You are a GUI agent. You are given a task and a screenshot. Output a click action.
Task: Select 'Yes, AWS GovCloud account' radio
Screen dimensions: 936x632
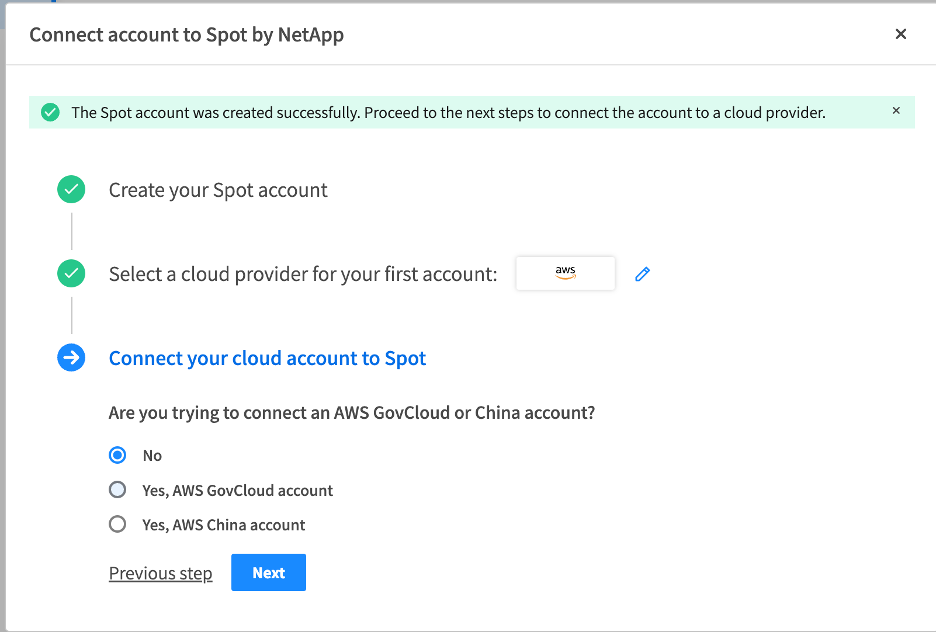118,490
